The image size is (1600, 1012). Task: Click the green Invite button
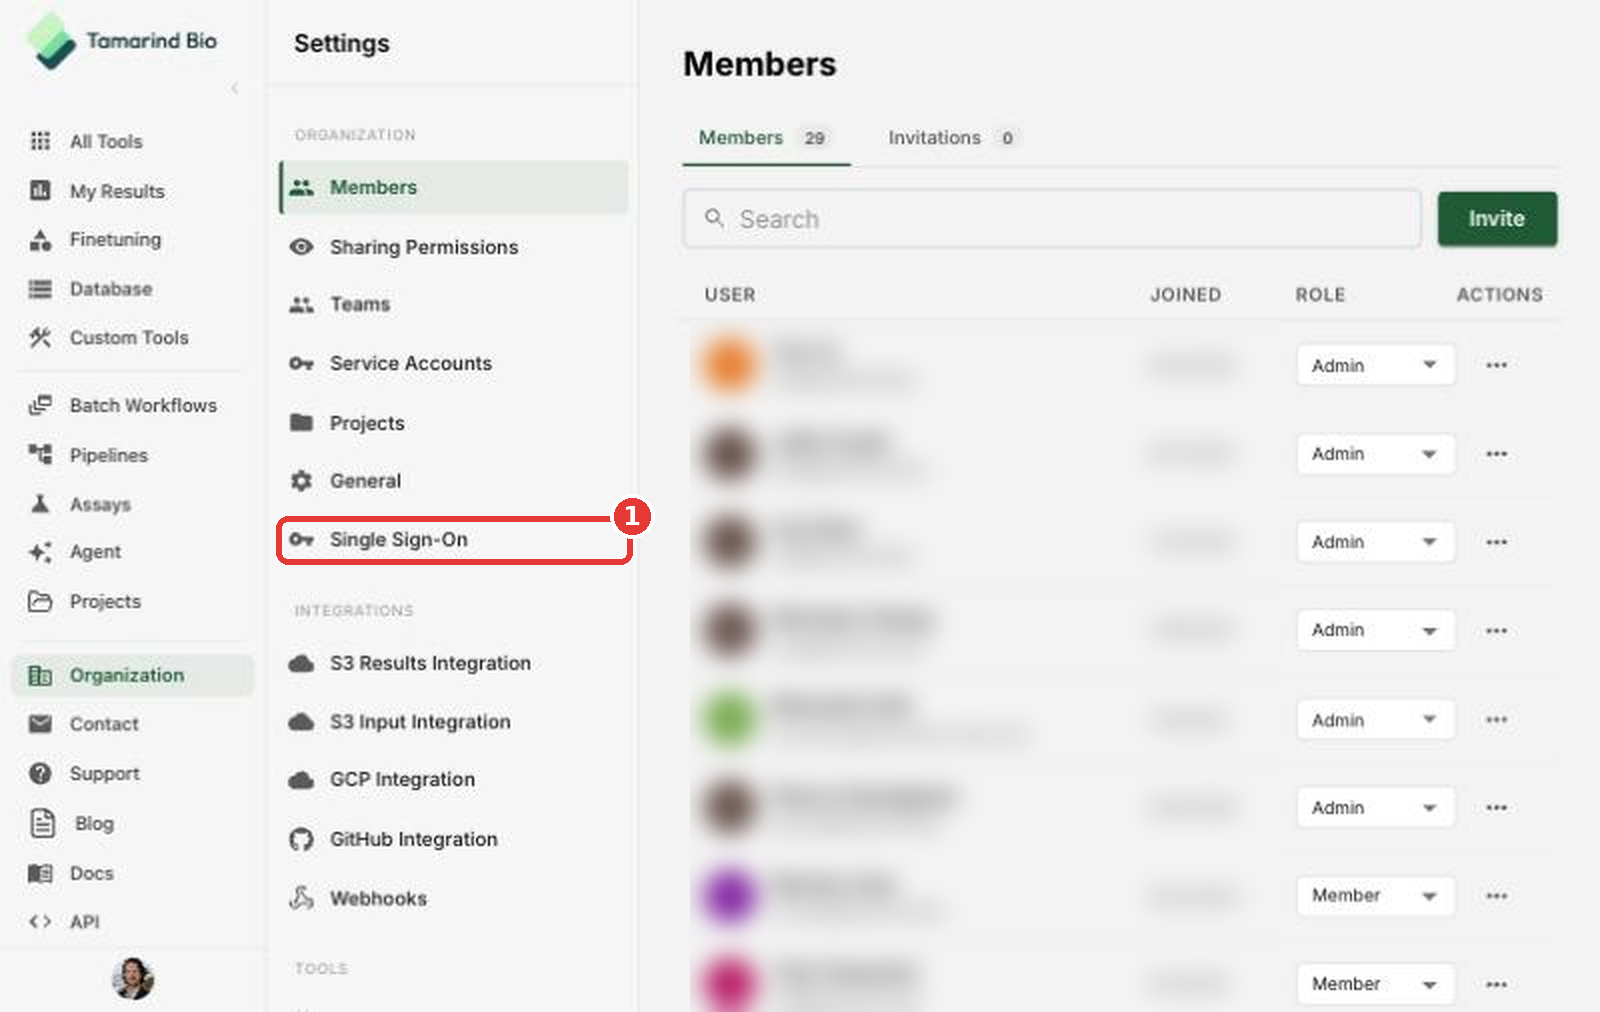[x=1497, y=219]
